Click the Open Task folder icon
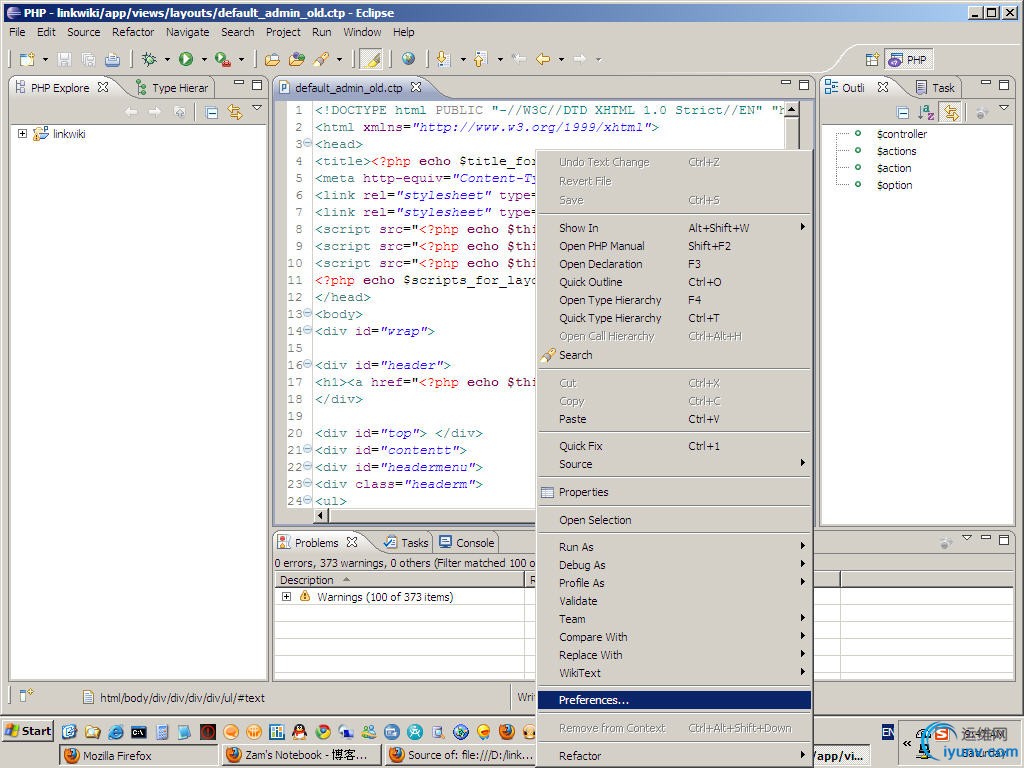This screenshot has width=1024, height=768. point(296,59)
